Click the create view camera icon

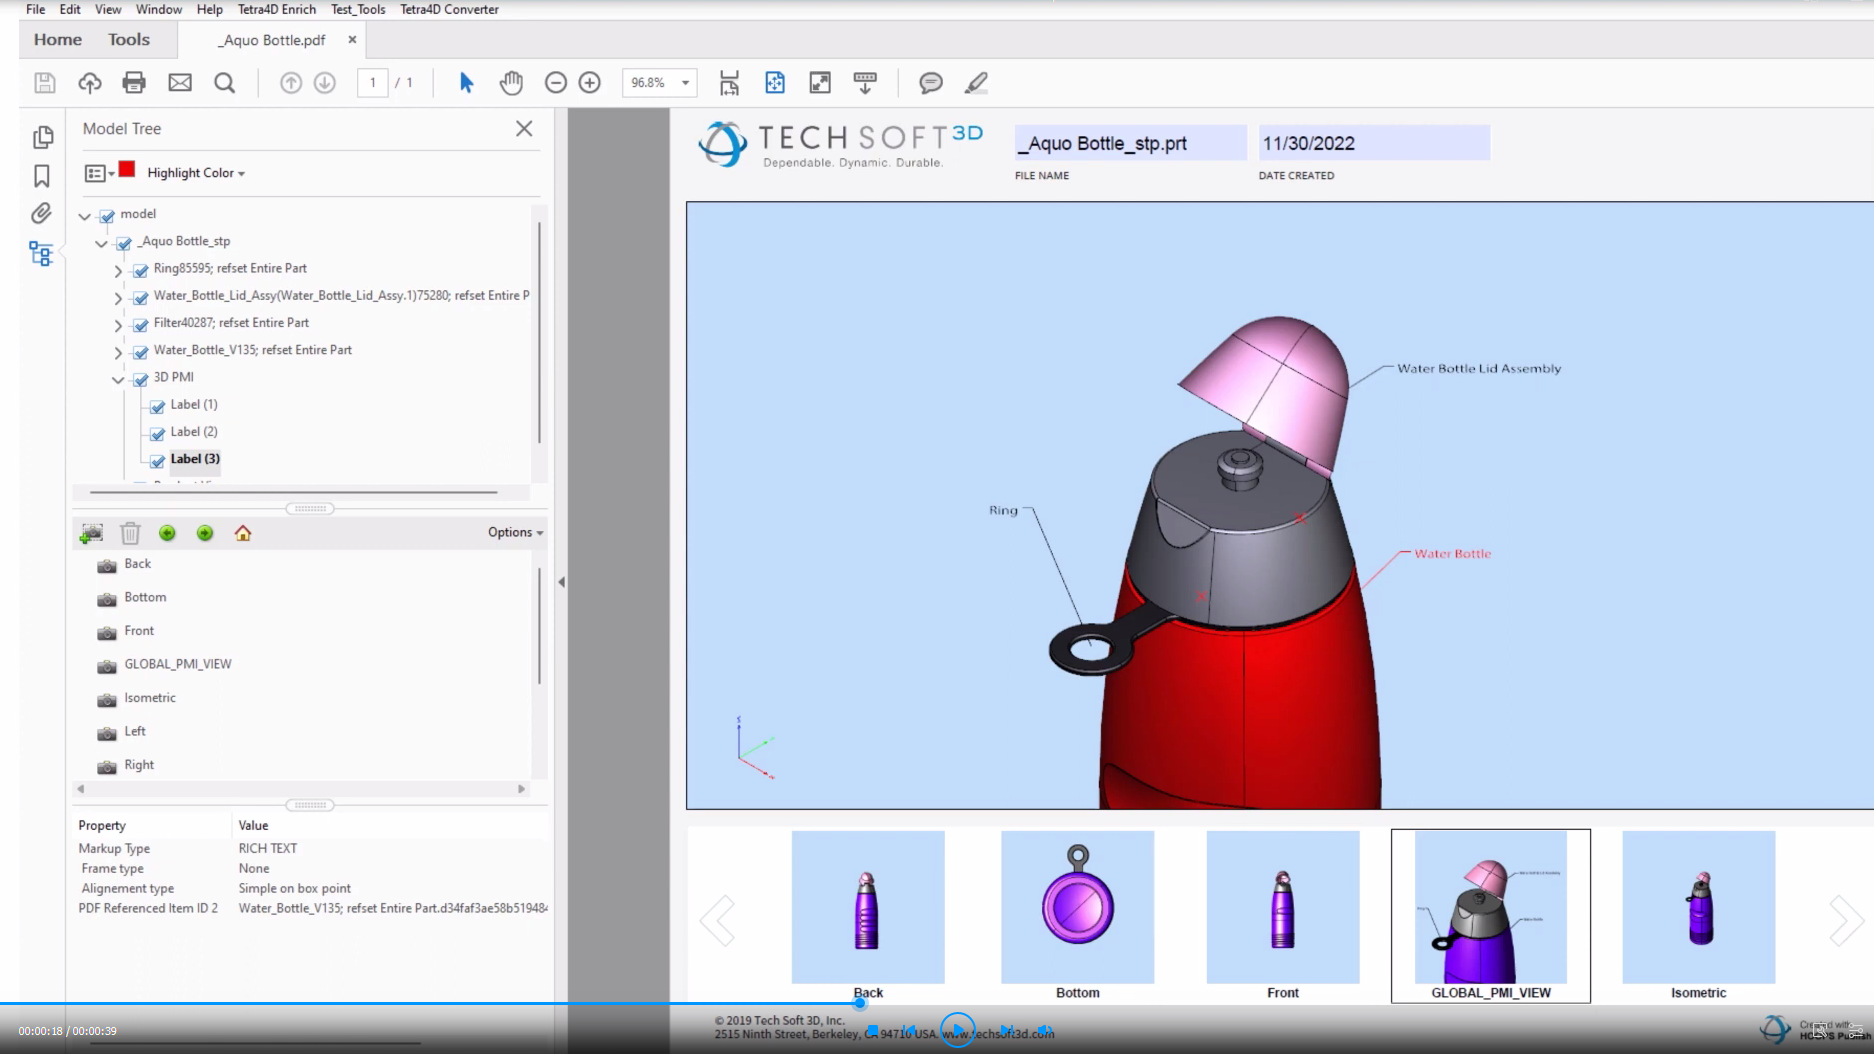click(x=91, y=533)
